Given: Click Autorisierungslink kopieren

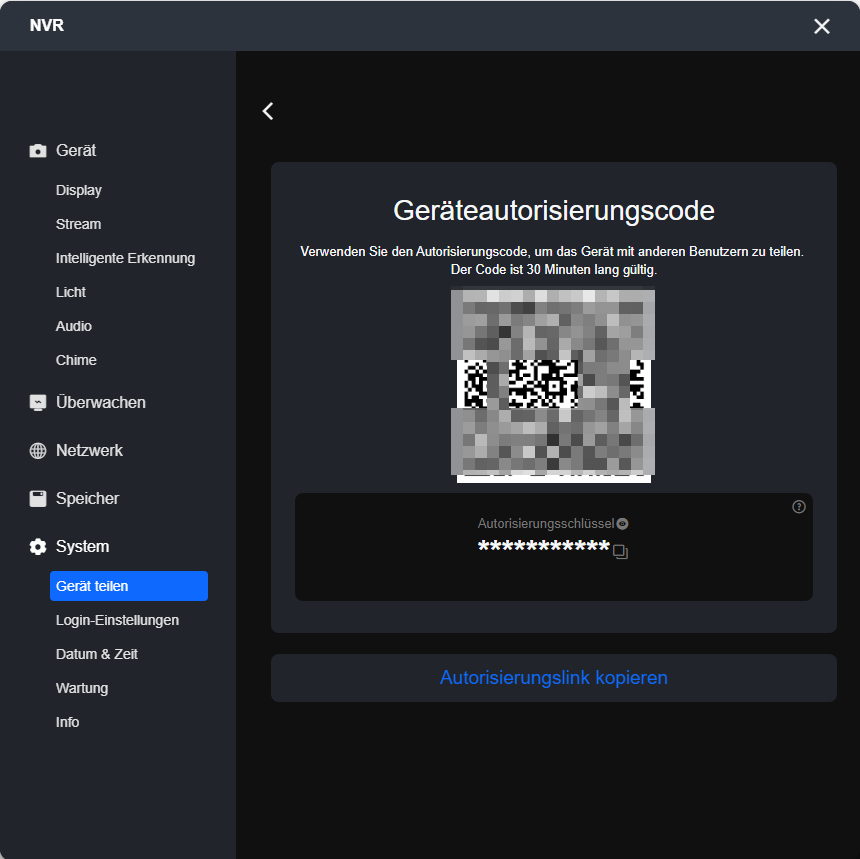Looking at the screenshot, I should click(553, 677).
